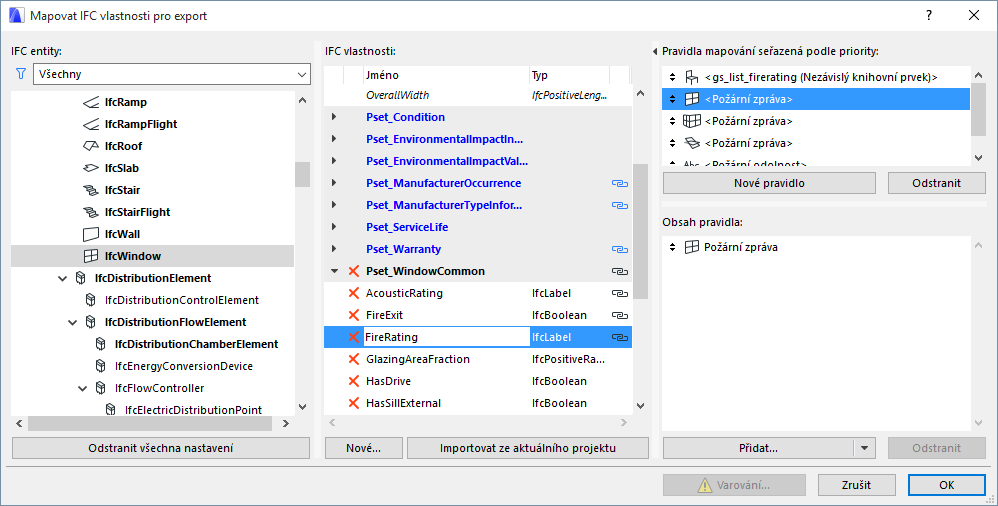Click the Importovat ze aktuálního projektu button
The width and height of the screenshot is (998, 506).
[527, 448]
